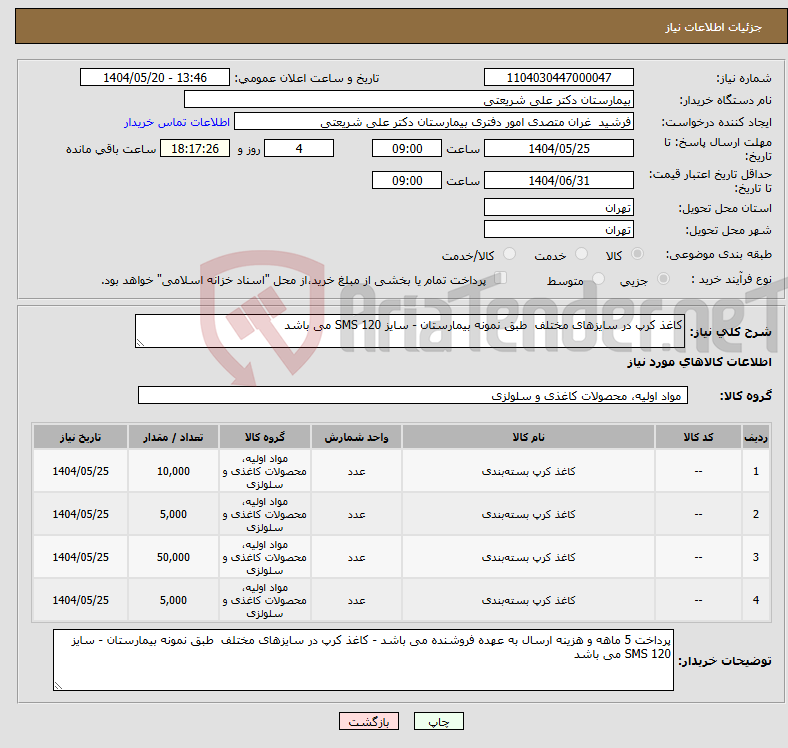Toggle the اسناد خزانه اسلامی payment checkbox

click(501, 277)
